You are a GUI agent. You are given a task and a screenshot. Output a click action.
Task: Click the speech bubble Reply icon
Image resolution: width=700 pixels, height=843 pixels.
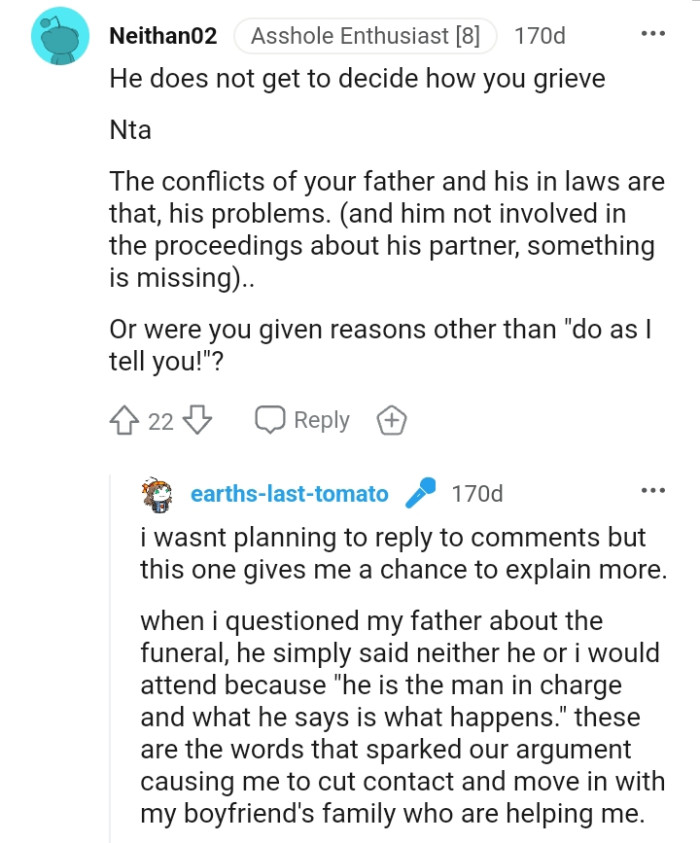tap(268, 420)
